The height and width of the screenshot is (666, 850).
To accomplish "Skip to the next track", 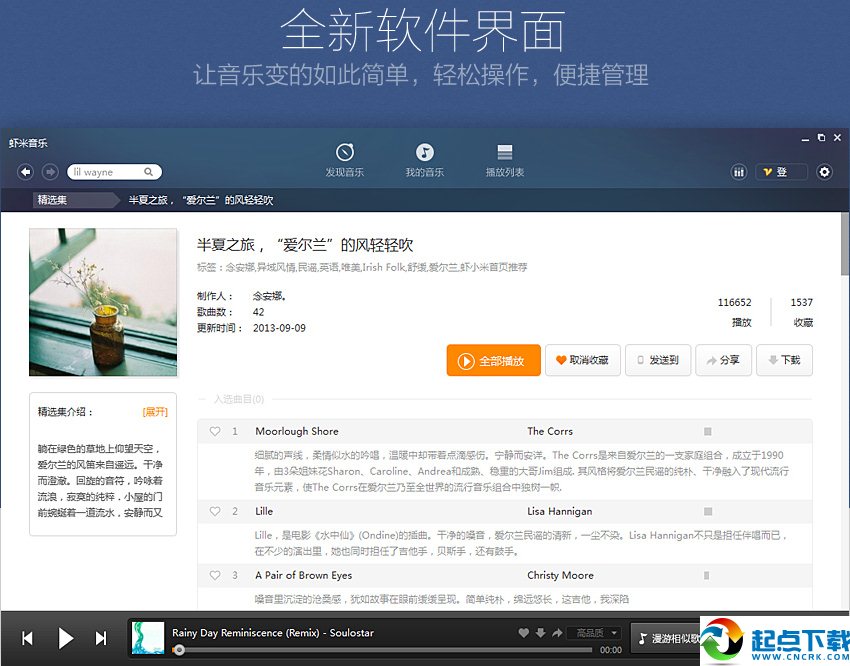I will pos(101,638).
